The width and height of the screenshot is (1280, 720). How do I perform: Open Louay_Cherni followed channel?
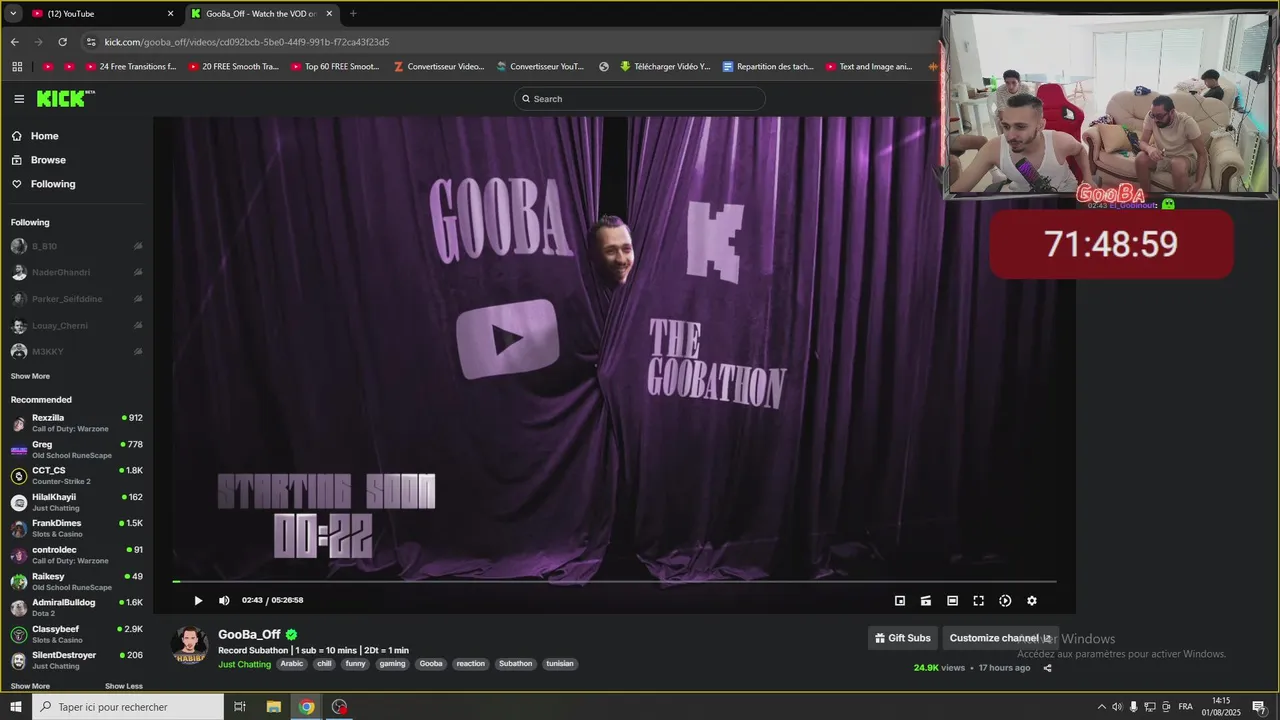coord(76,325)
